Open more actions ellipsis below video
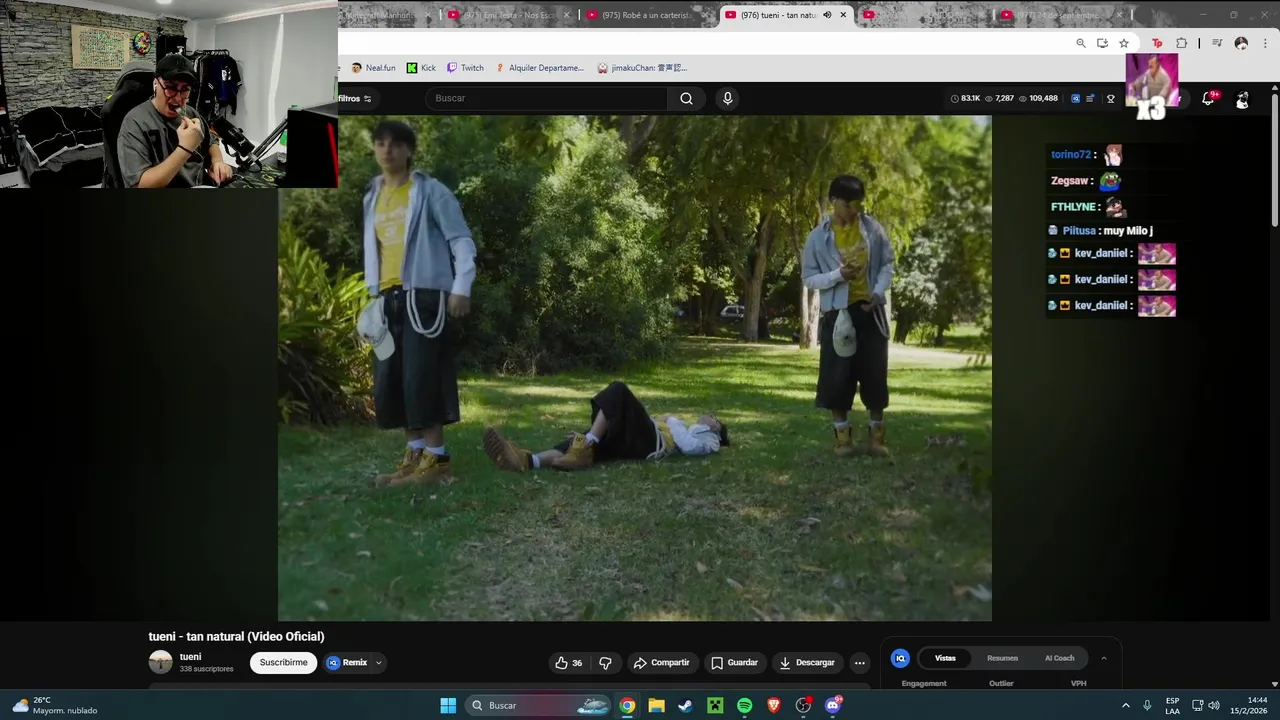 coord(859,663)
